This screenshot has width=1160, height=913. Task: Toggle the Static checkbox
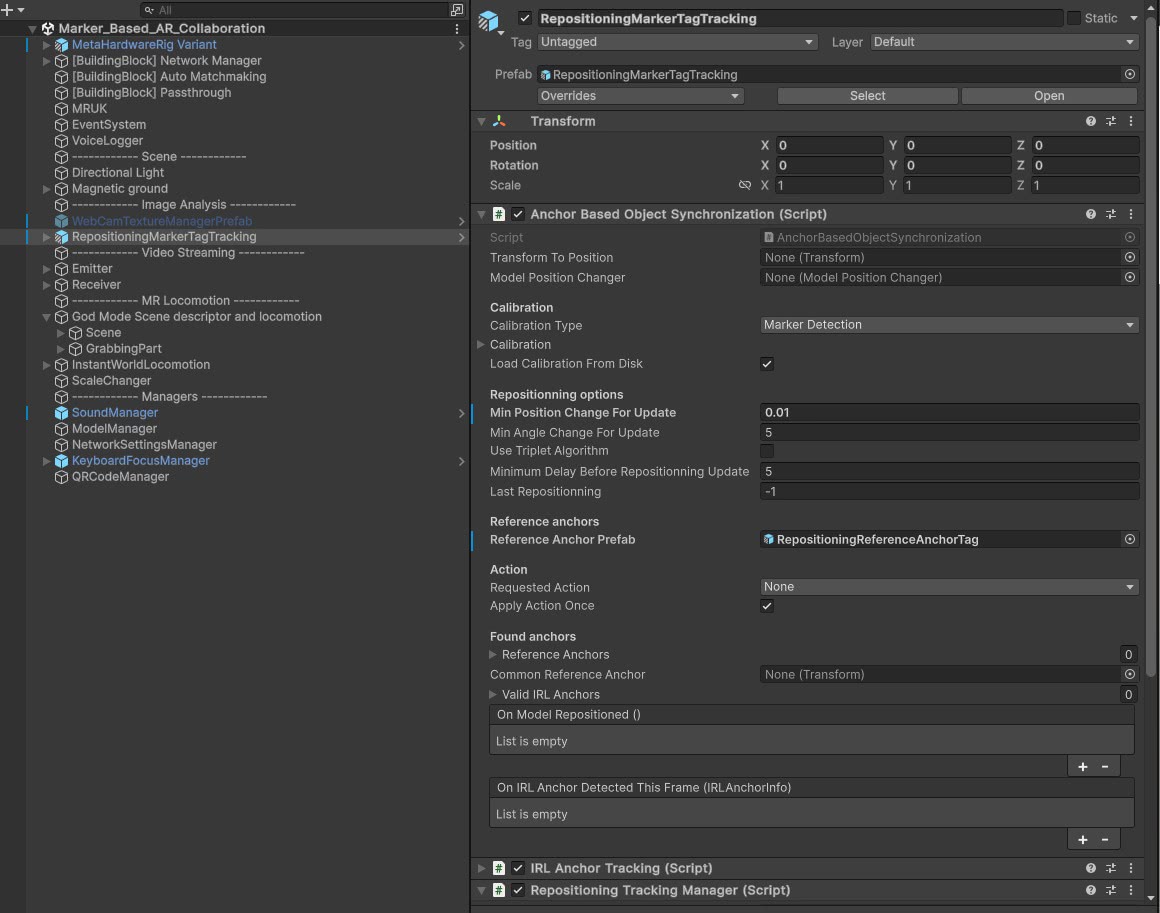(x=1074, y=18)
